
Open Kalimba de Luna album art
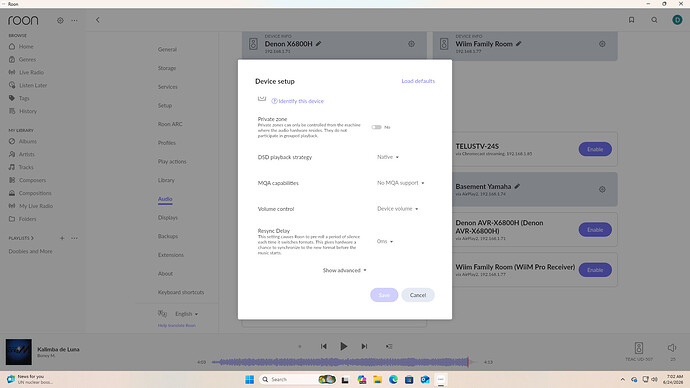coord(18,352)
